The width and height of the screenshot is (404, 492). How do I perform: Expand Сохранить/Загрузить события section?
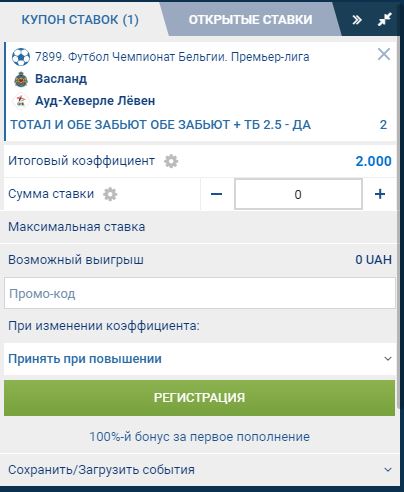pyautogui.click(x=200, y=470)
